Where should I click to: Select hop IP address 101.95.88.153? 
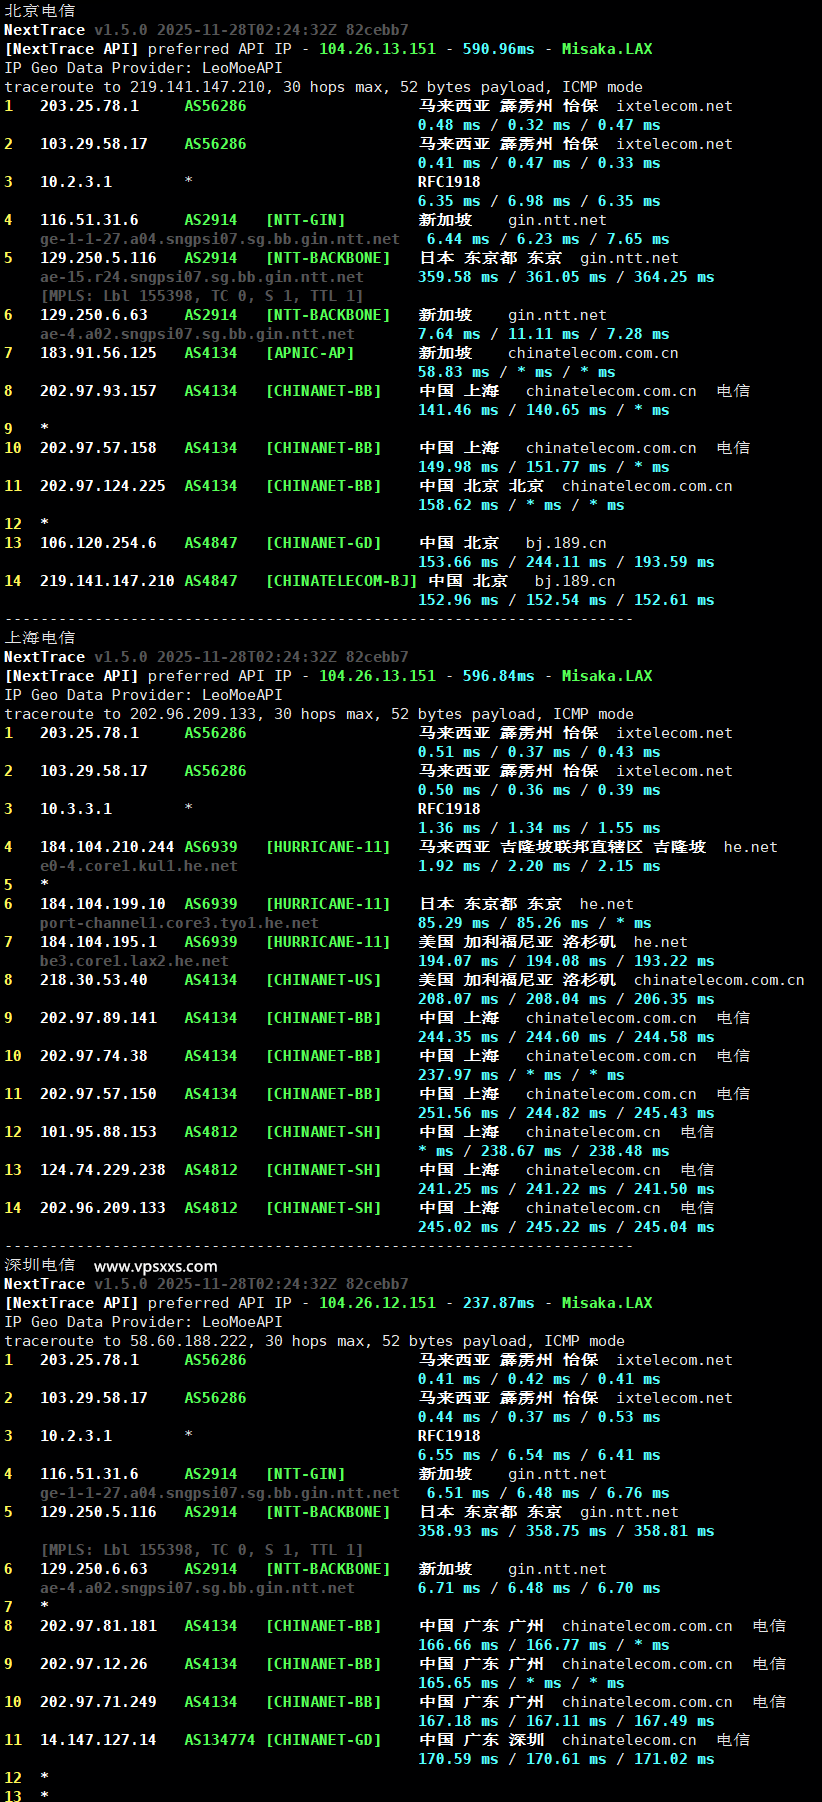click(98, 1132)
